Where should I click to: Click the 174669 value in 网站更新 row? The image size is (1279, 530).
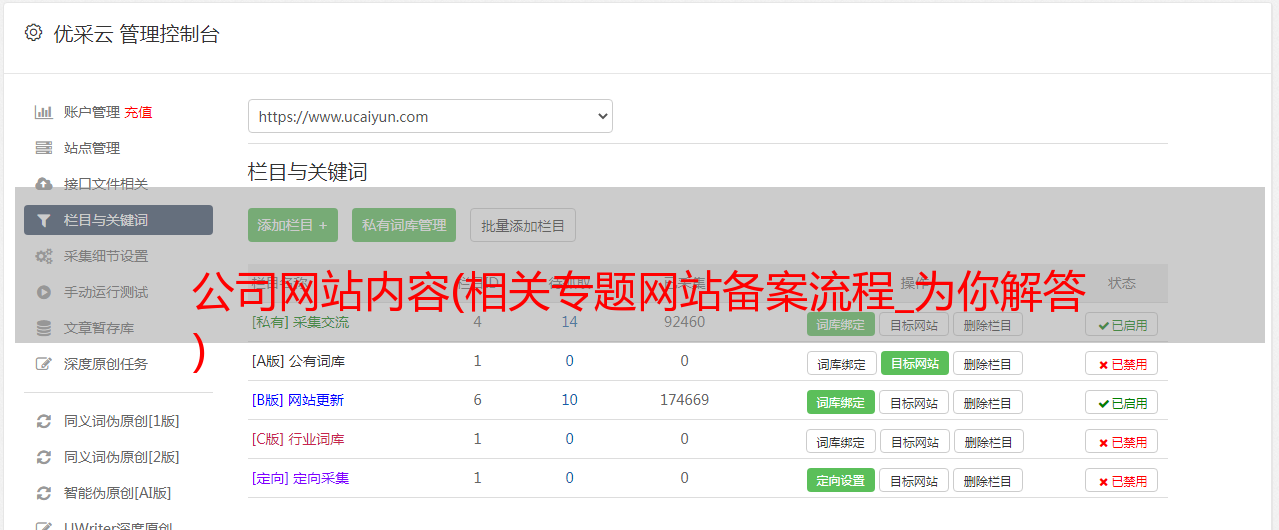[684, 400]
